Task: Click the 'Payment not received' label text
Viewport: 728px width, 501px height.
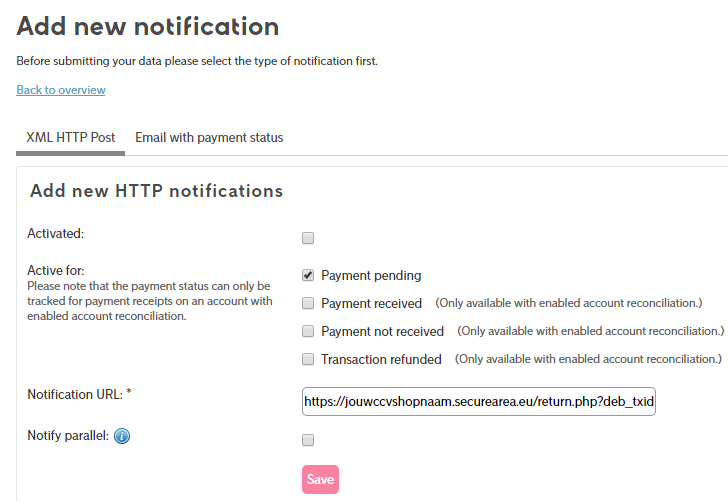Action: tap(382, 331)
